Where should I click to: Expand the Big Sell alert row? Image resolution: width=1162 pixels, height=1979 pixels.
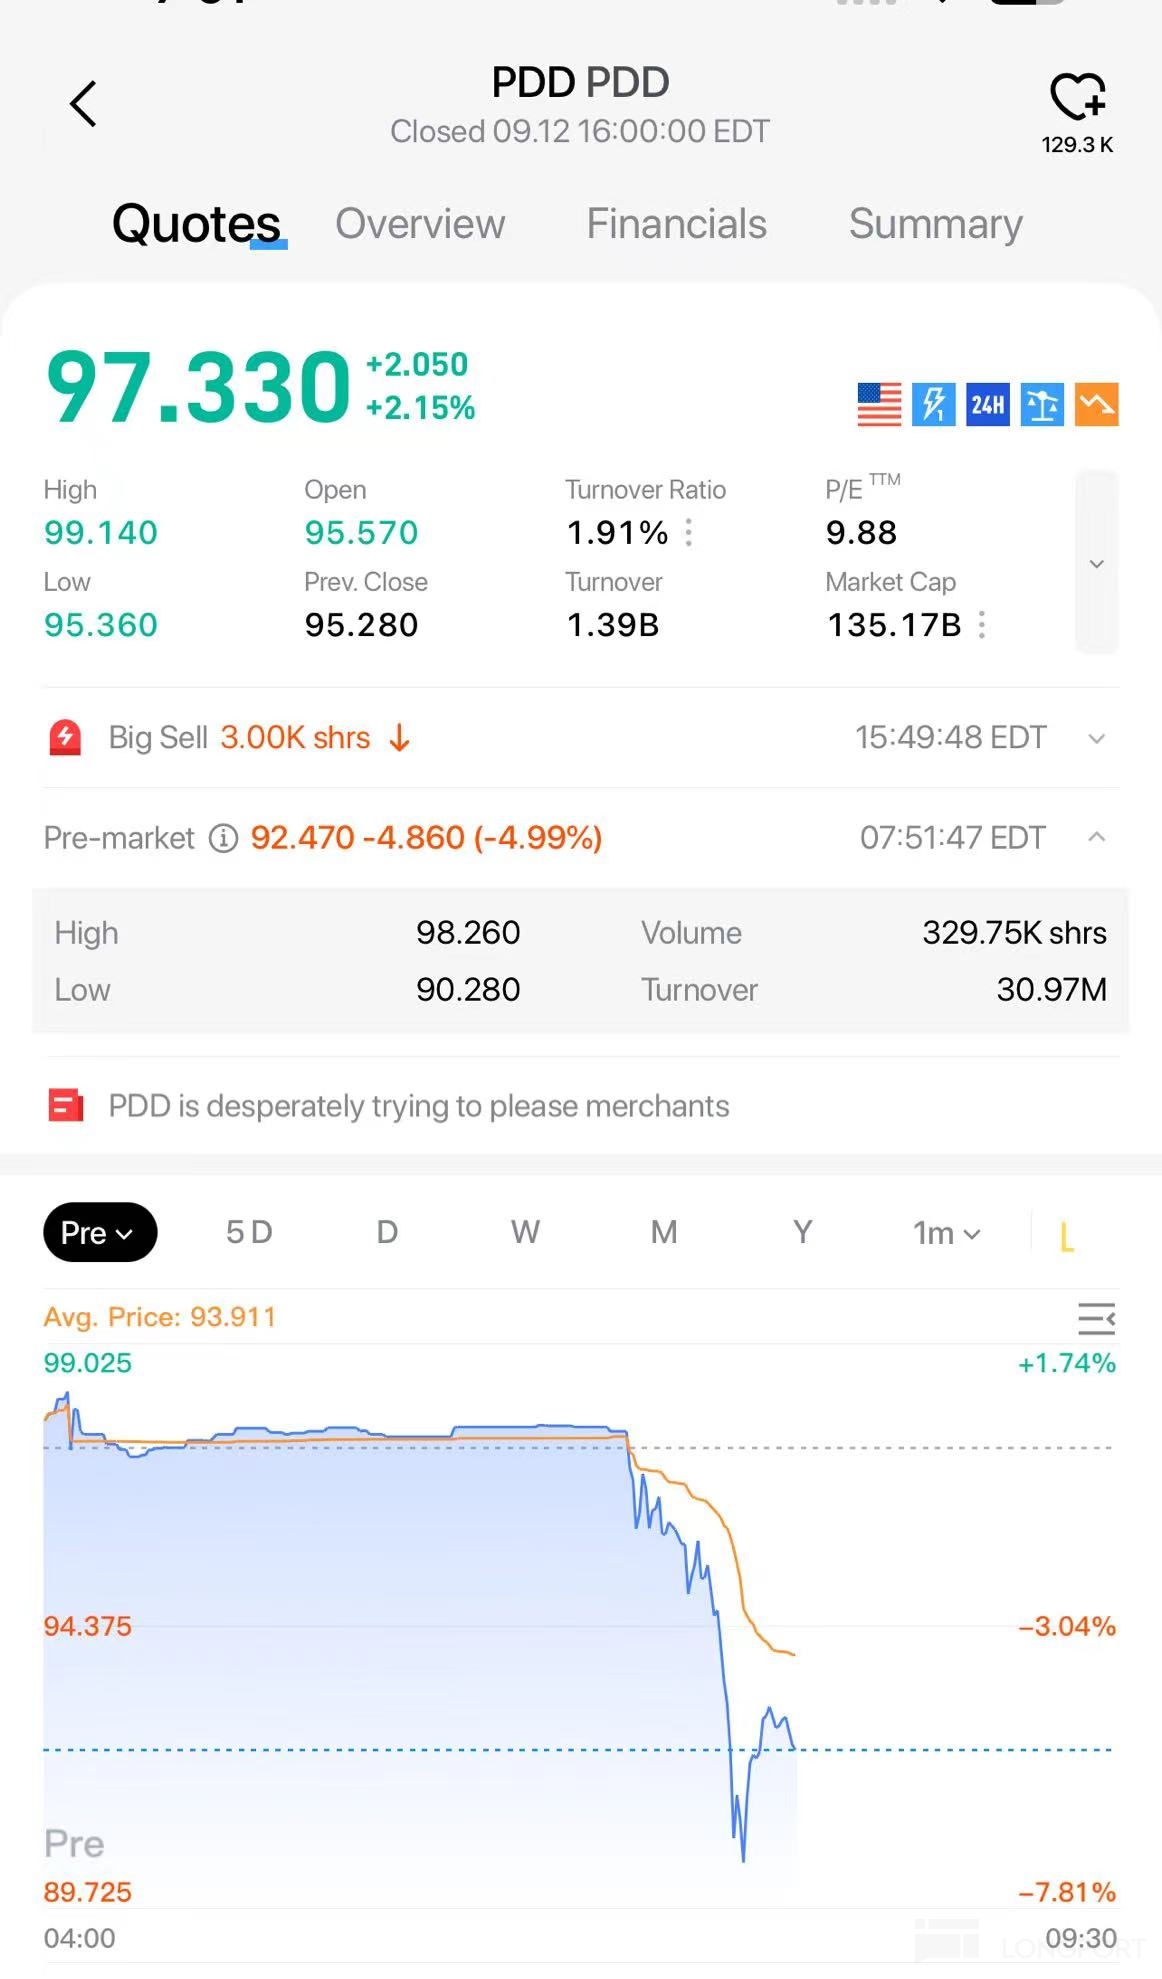point(1097,739)
